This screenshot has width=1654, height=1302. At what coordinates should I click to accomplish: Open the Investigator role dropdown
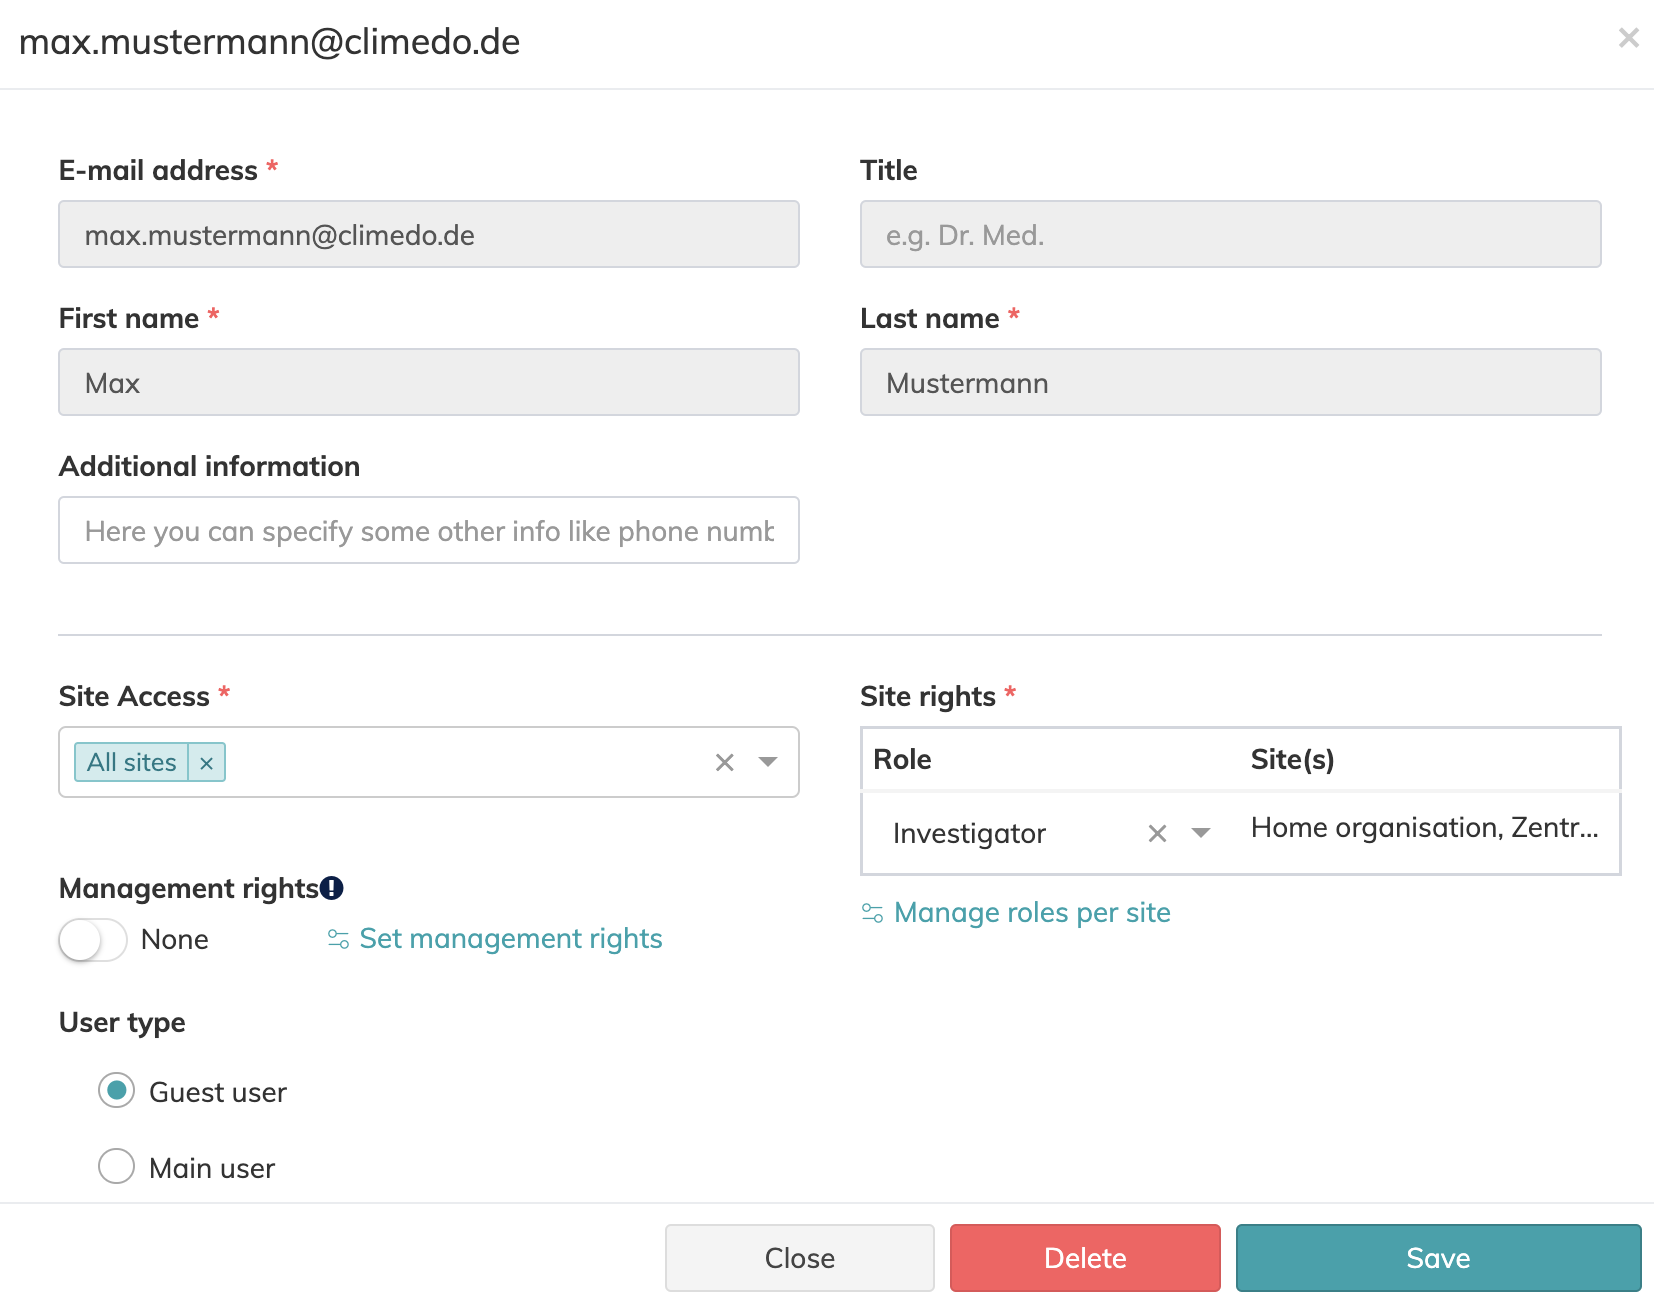click(x=1201, y=833)
